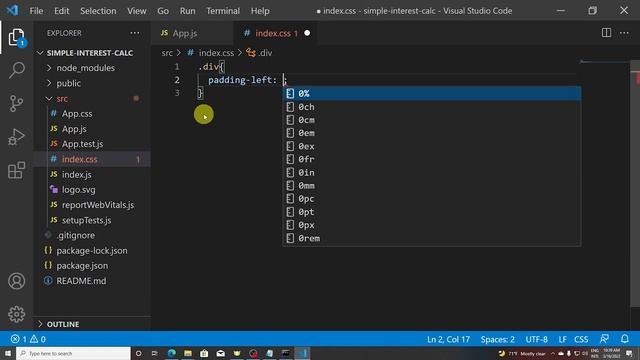Viewport: 640px width, 360px height.
Task: Choose the 0rem suggestion
Action: coord(432,238)
